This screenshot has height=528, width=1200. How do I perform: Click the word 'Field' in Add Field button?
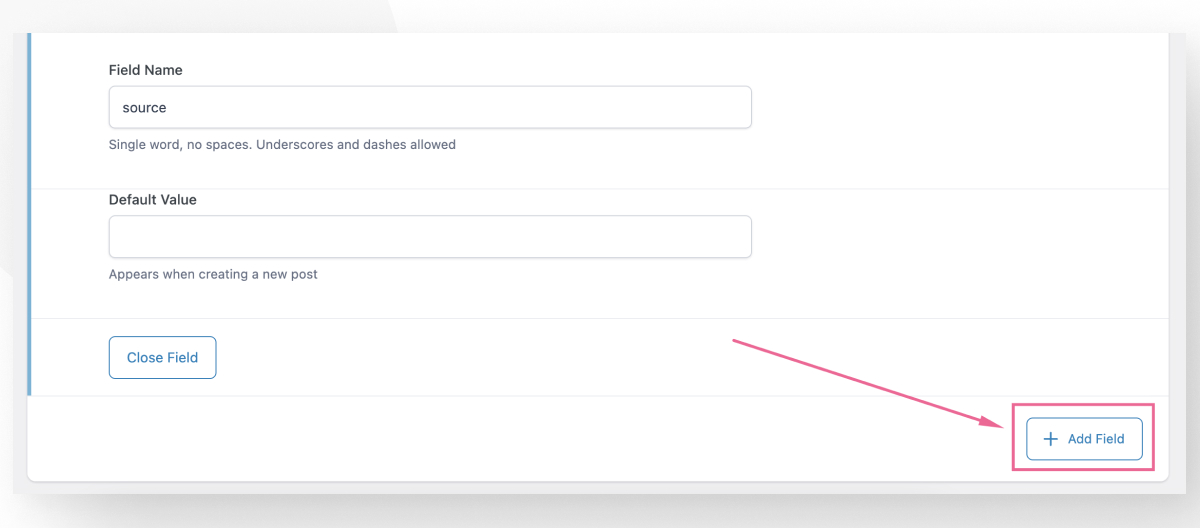pyautogui.click(x=1110, y=439)
